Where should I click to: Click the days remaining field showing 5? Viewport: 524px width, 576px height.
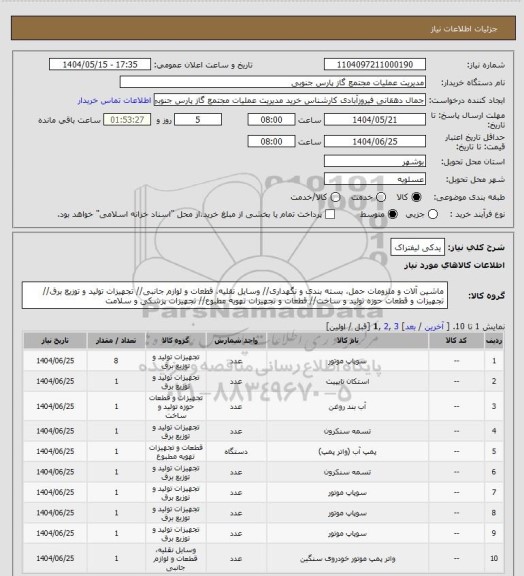[198, 120]
